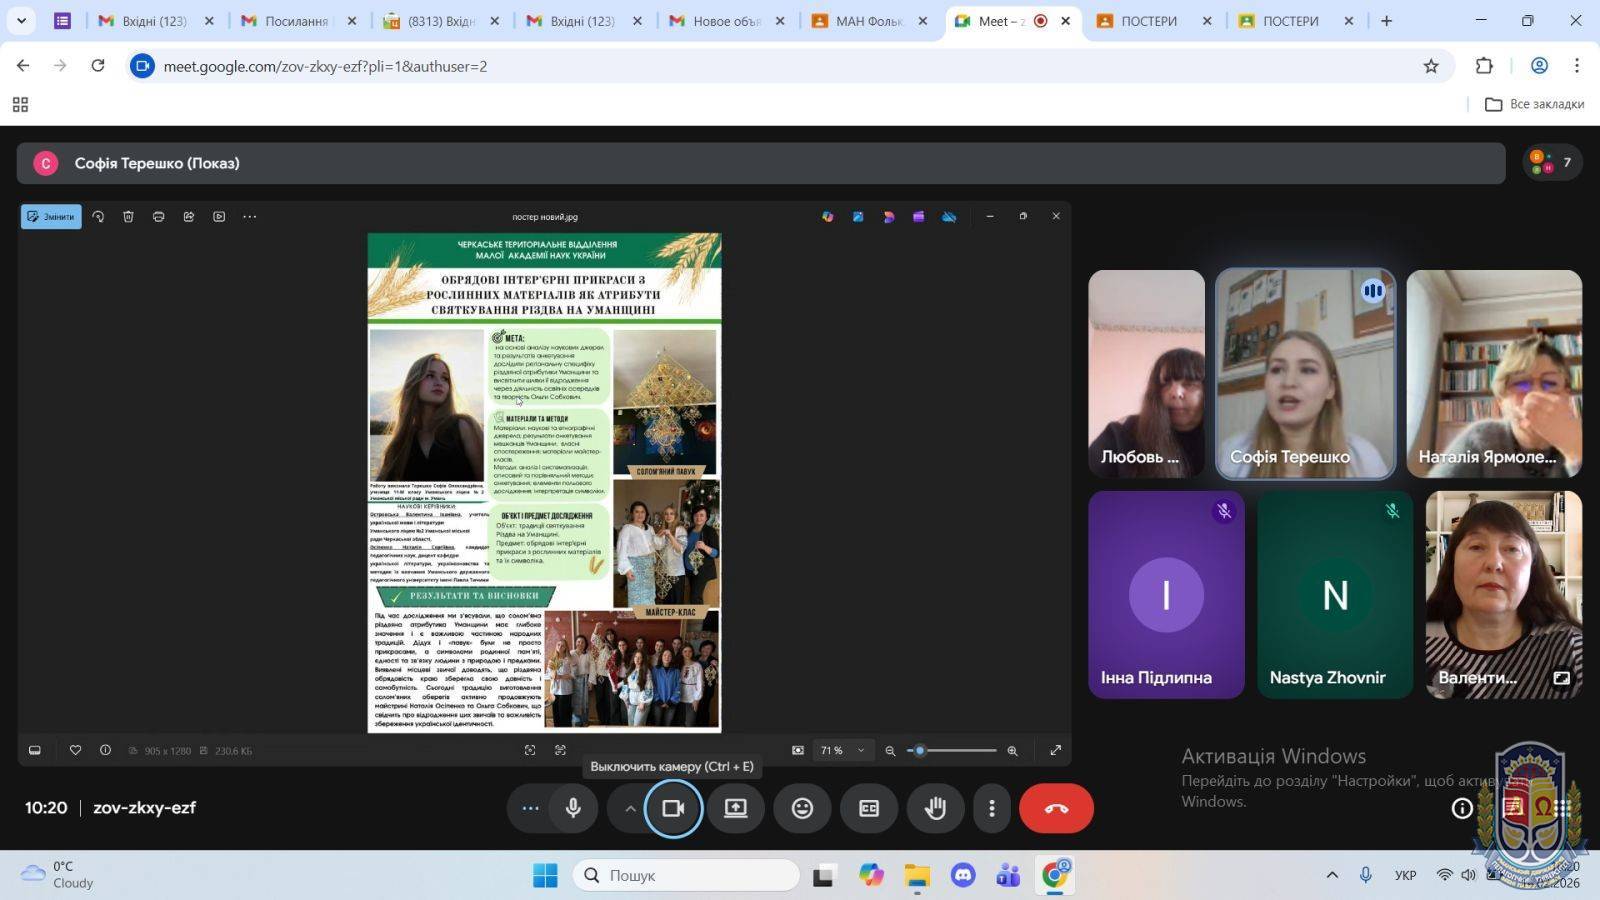This screenshot has width=1600, height=900.
Task: Open Chrome extensions puzzle icon
Action: (x=1484, y=66)
